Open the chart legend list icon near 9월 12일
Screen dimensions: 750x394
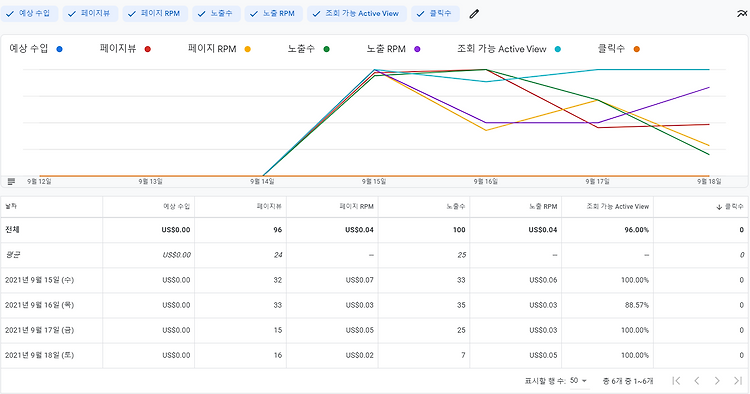click(x=11, y=182)
